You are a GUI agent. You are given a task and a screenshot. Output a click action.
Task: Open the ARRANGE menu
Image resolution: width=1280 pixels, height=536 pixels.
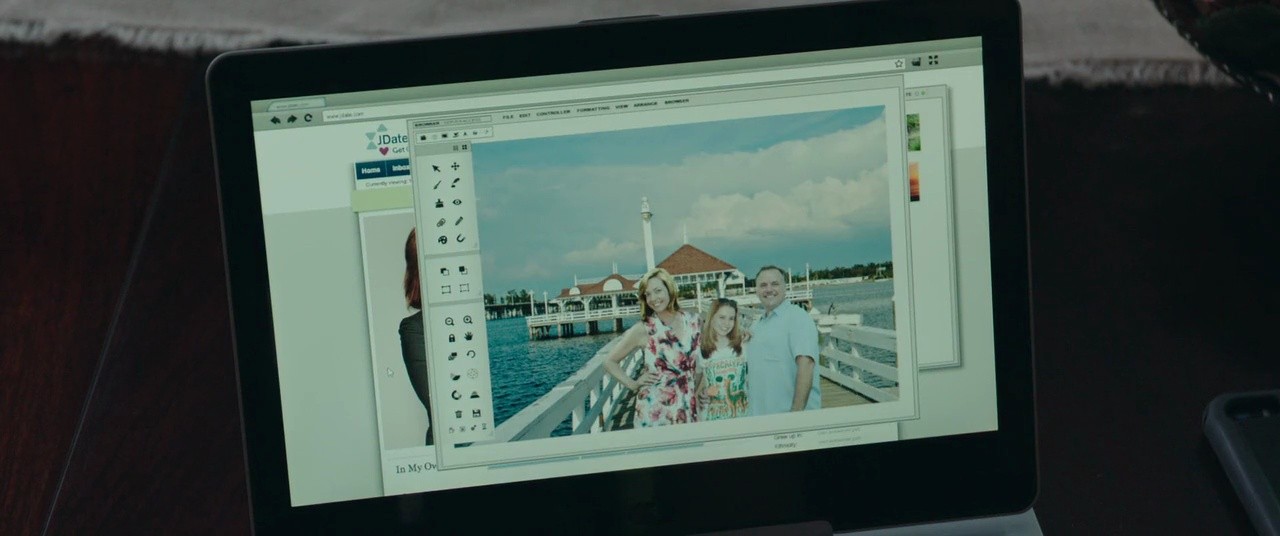tap(645, 104)
